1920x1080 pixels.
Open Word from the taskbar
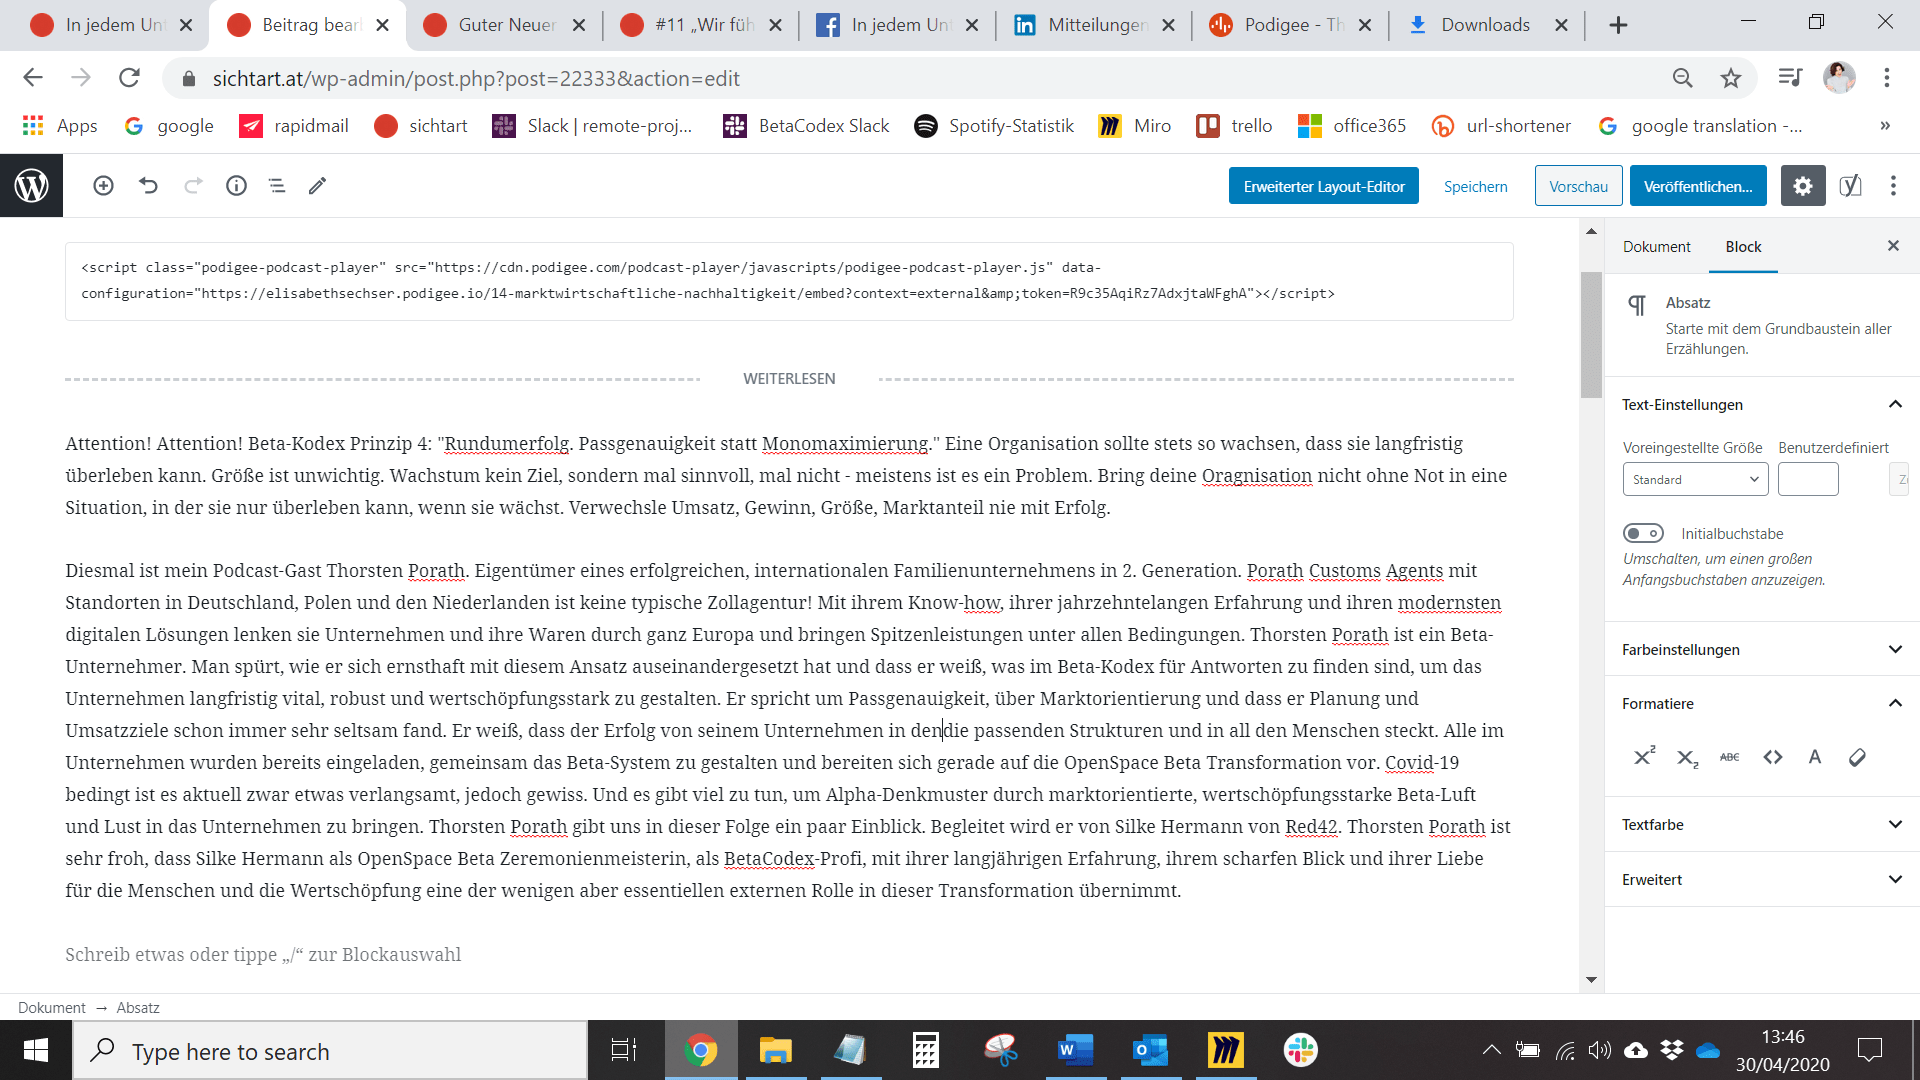[x=1075, y=1050]
